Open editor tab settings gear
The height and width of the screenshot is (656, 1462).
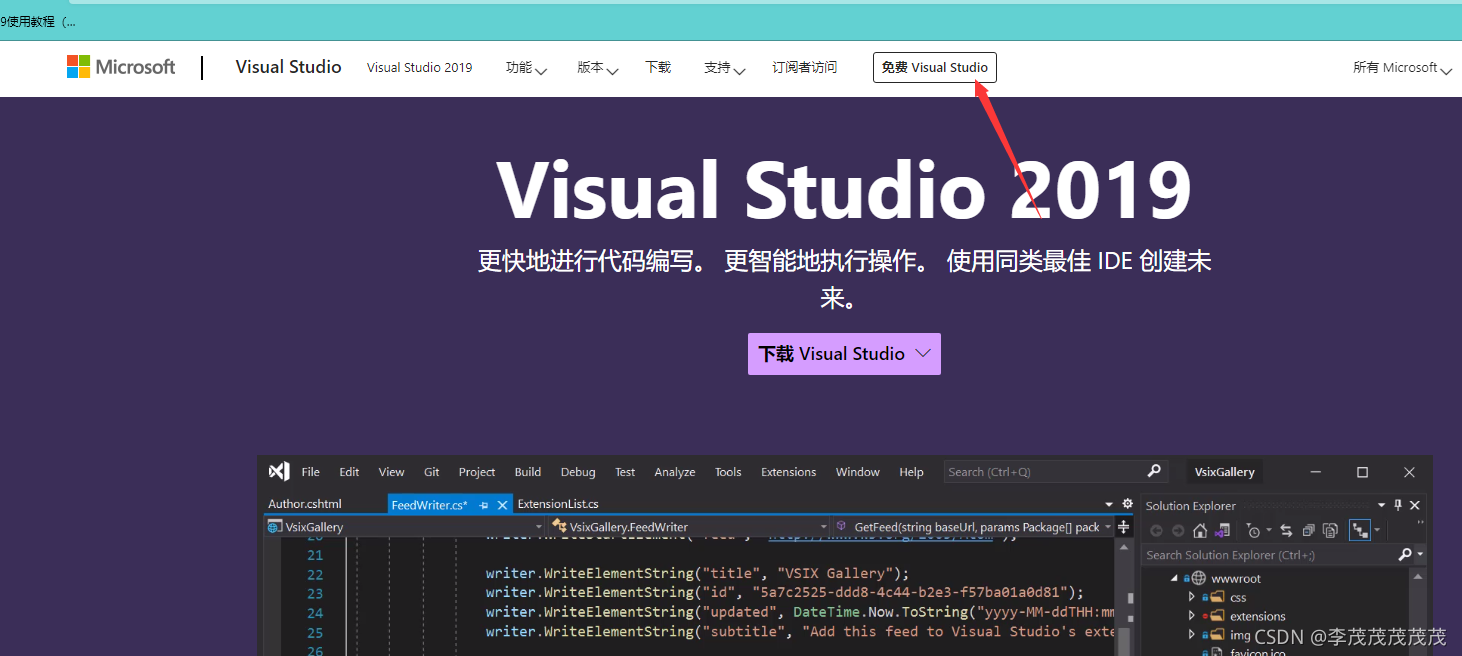pyautogui.click(x=1128, y=504)
